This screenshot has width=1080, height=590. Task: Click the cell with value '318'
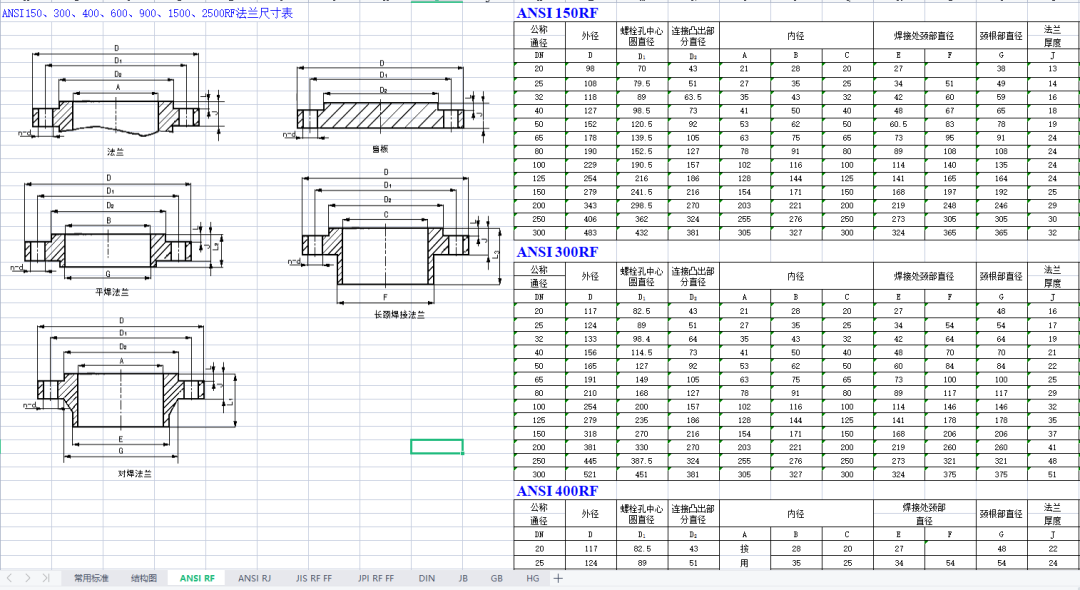(590, 434)
